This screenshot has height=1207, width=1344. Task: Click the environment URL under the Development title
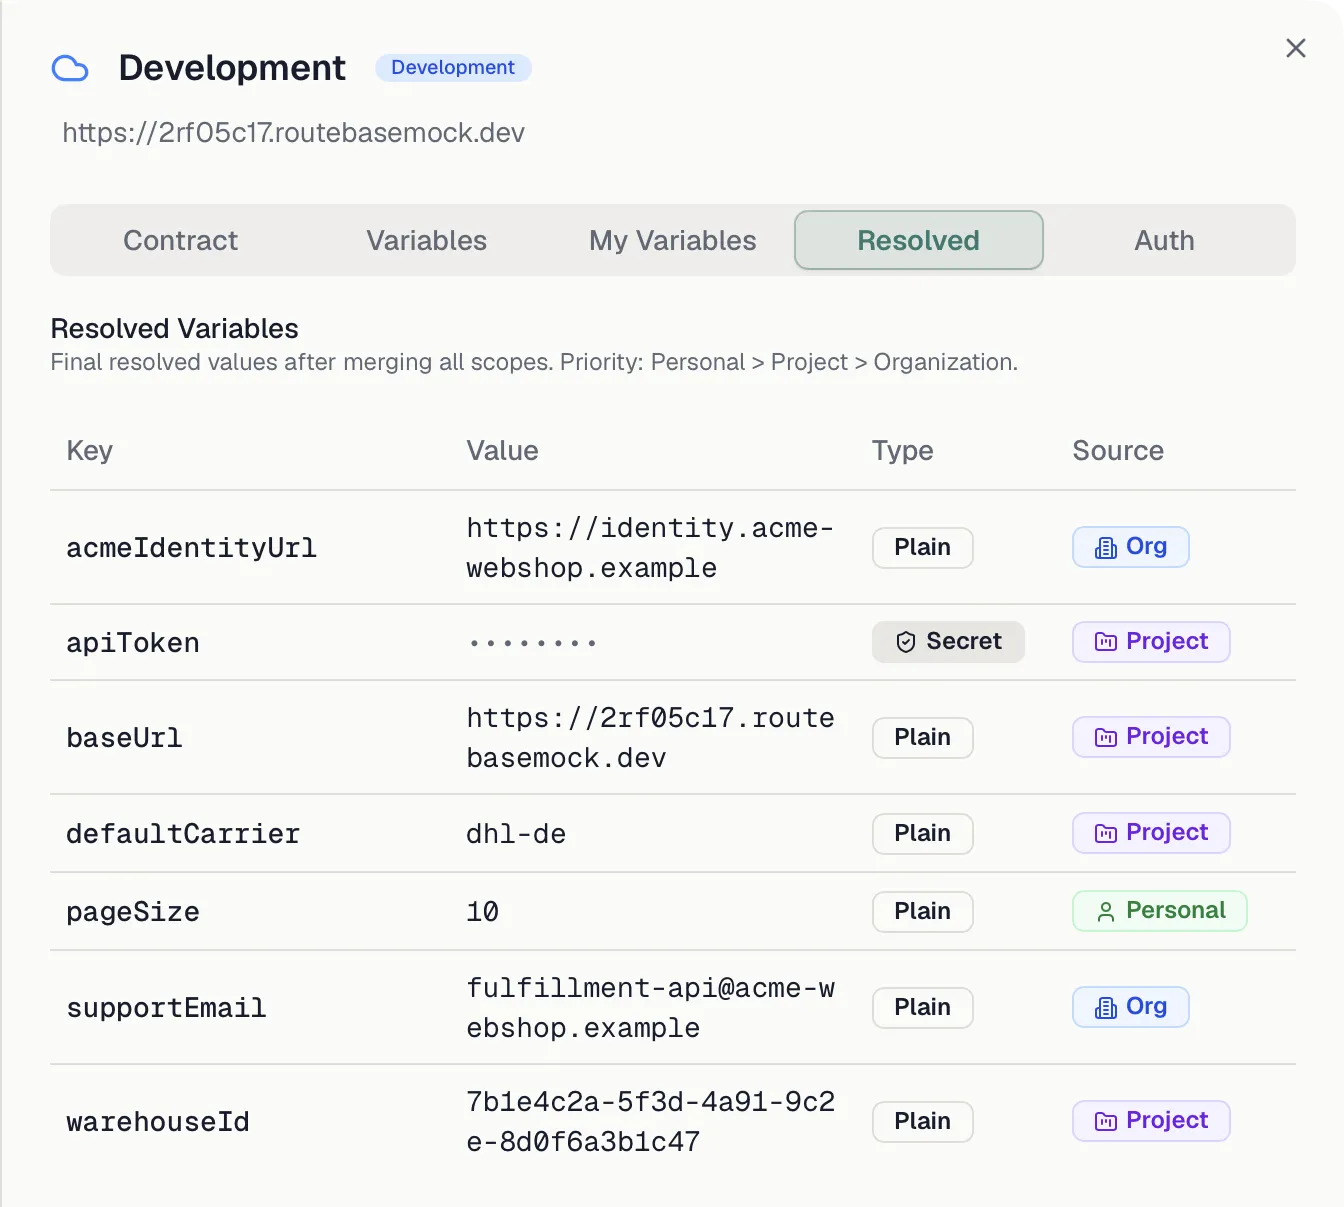click(x=293, y=133)
